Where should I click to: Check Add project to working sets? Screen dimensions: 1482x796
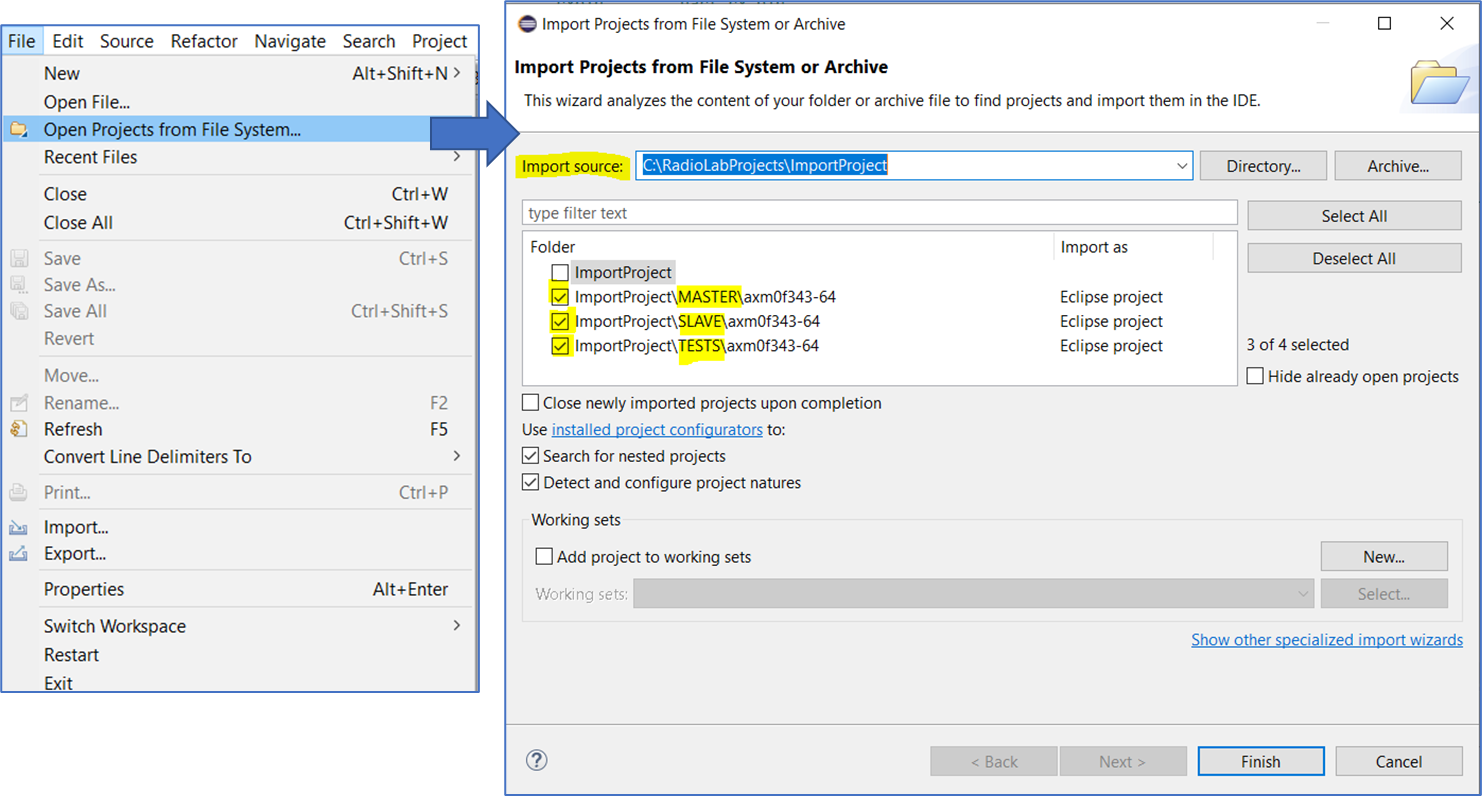[x=544, y=557]
